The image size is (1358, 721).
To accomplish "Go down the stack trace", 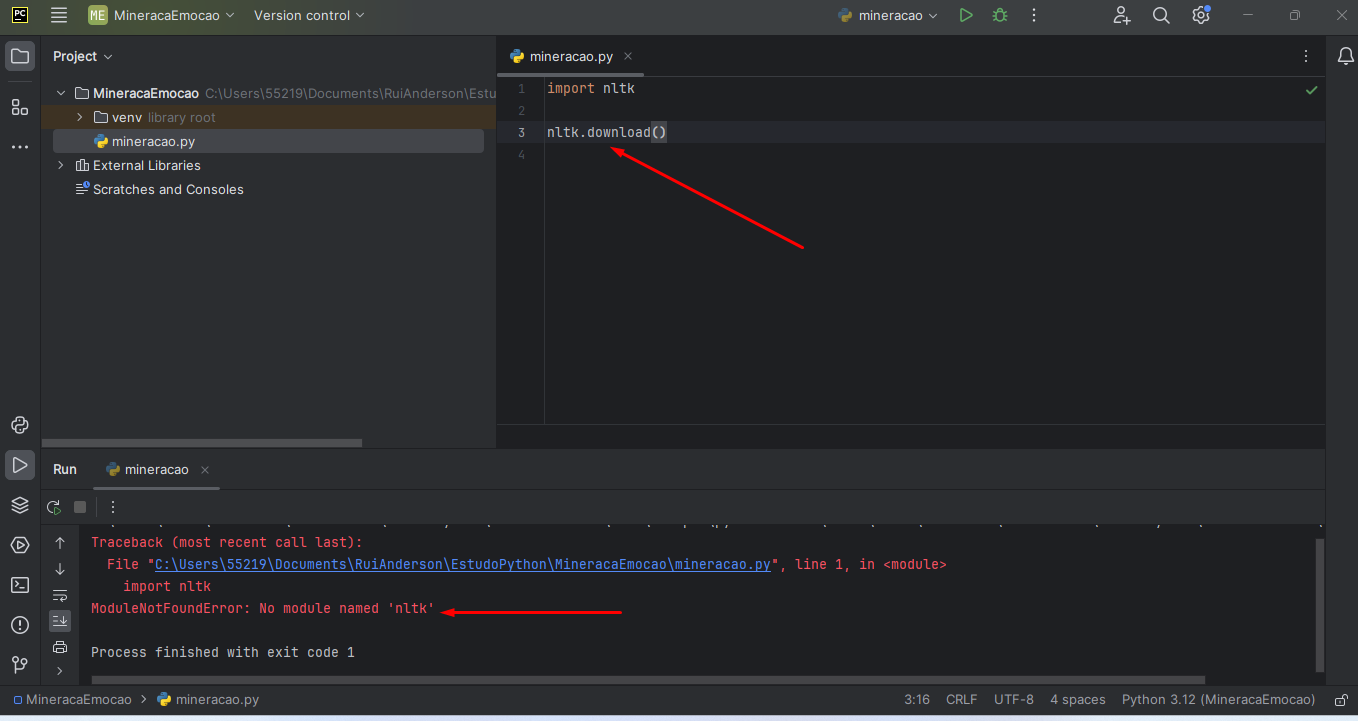I will [x=60, y=569].
